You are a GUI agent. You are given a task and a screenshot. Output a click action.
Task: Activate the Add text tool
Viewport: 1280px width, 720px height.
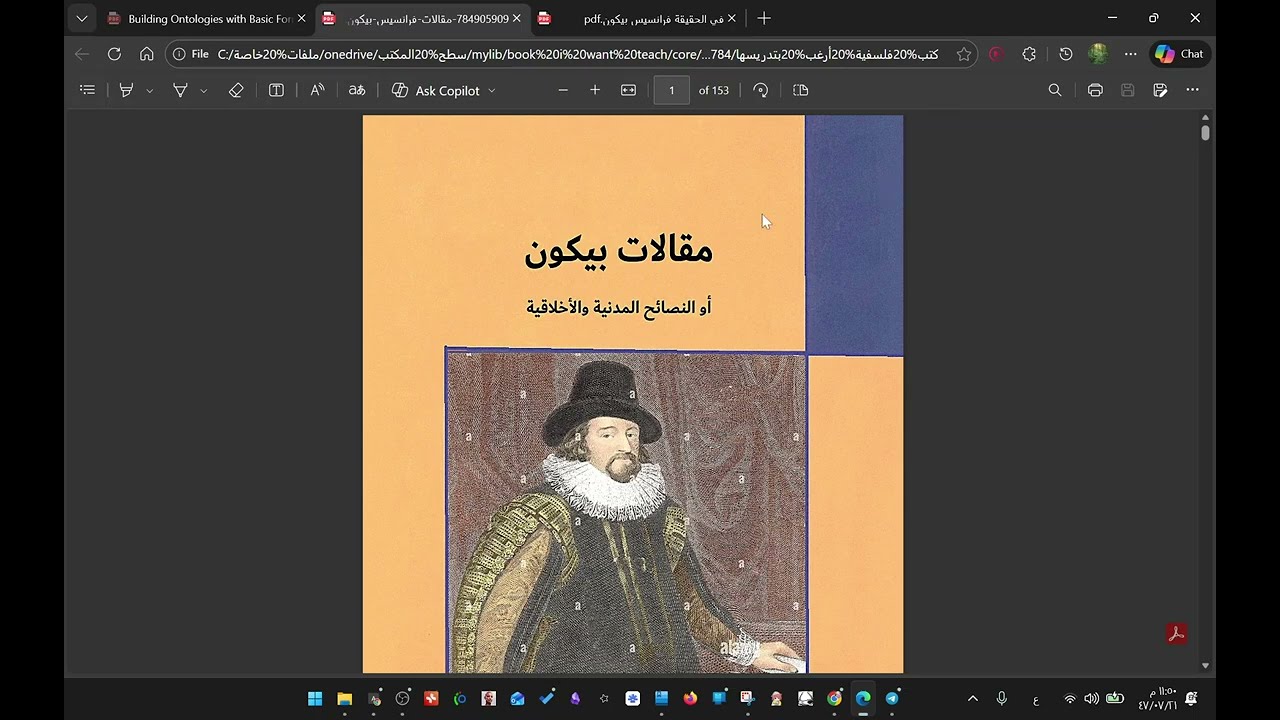pyautogui.click(x=277, y=90)
